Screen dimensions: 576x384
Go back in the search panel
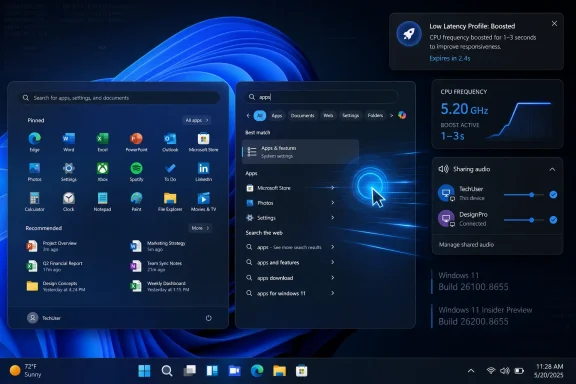click(248, 115)
